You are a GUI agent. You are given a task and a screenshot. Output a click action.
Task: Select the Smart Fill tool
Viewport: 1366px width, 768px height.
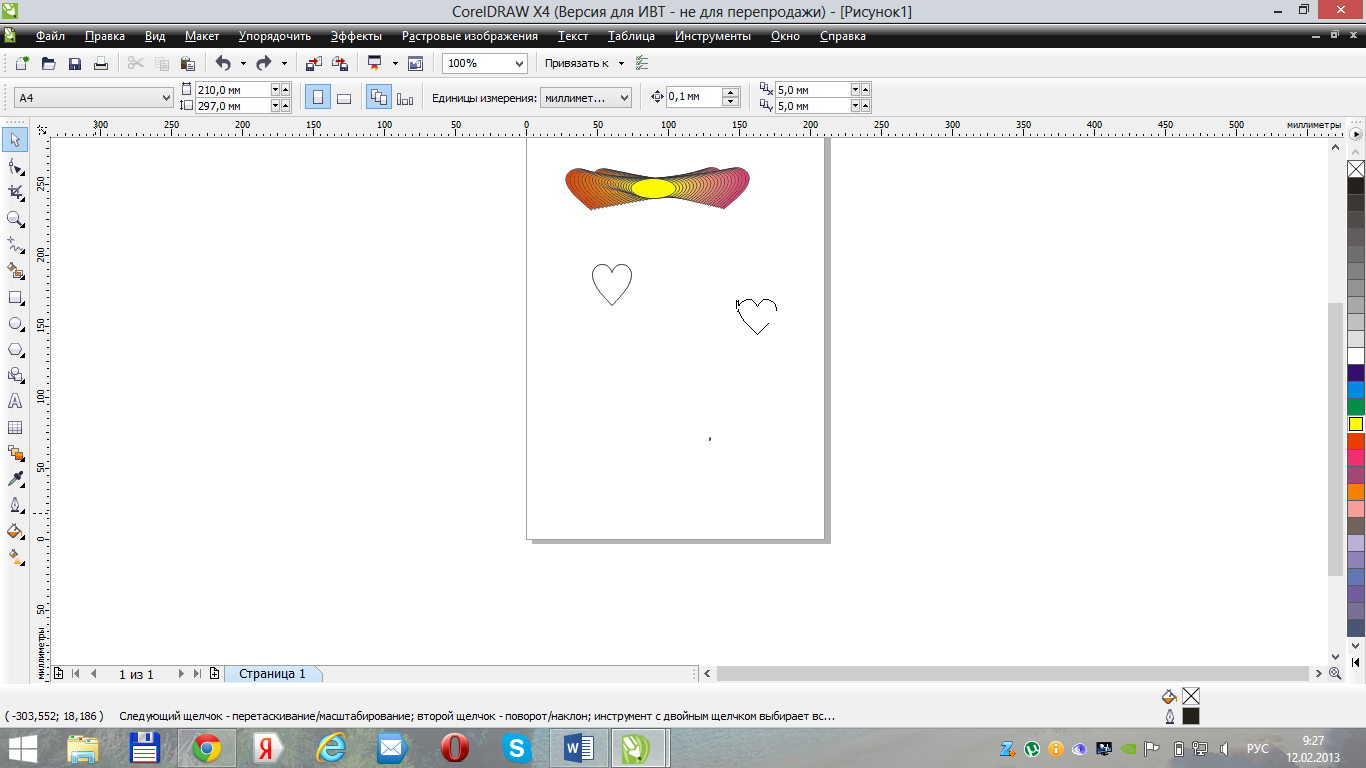tap(15, 270)
